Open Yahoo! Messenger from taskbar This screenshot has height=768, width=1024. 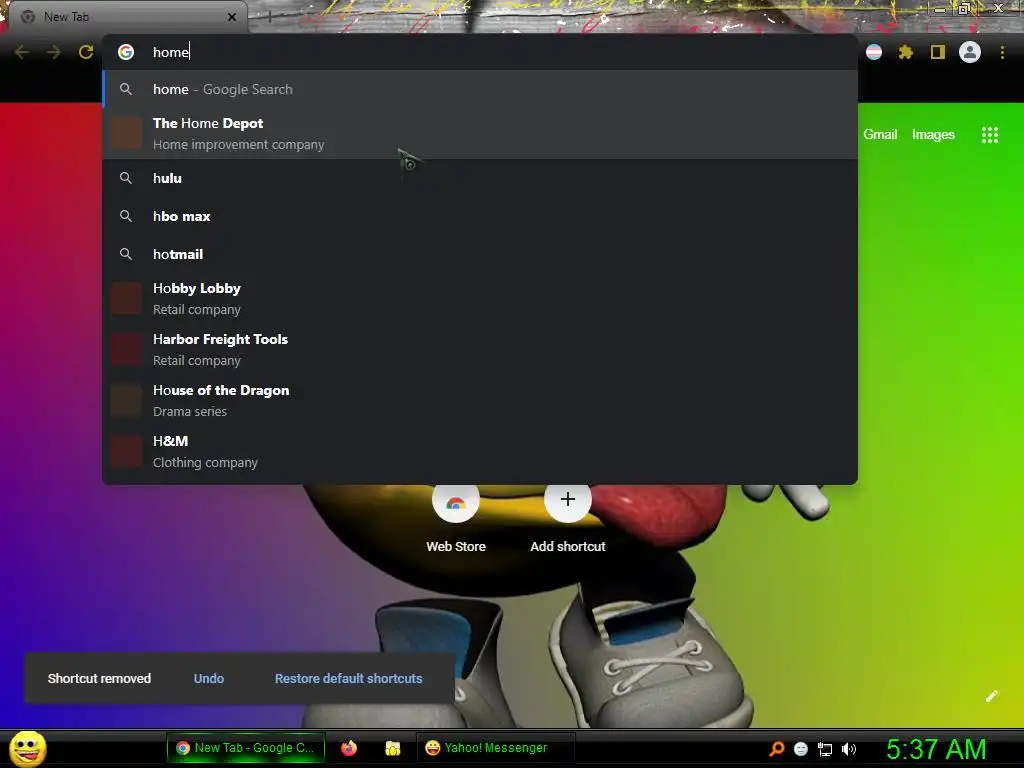coord(495,748)
